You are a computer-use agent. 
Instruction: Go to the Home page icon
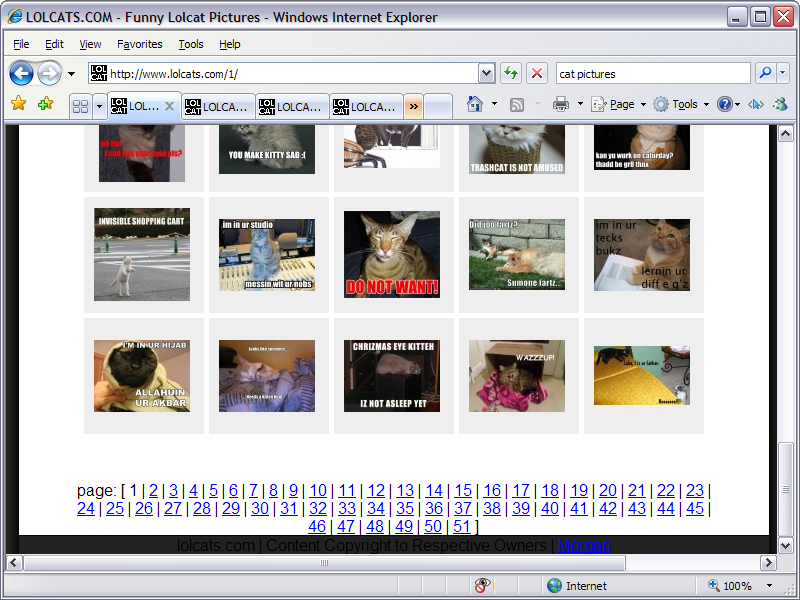[475, 104]
